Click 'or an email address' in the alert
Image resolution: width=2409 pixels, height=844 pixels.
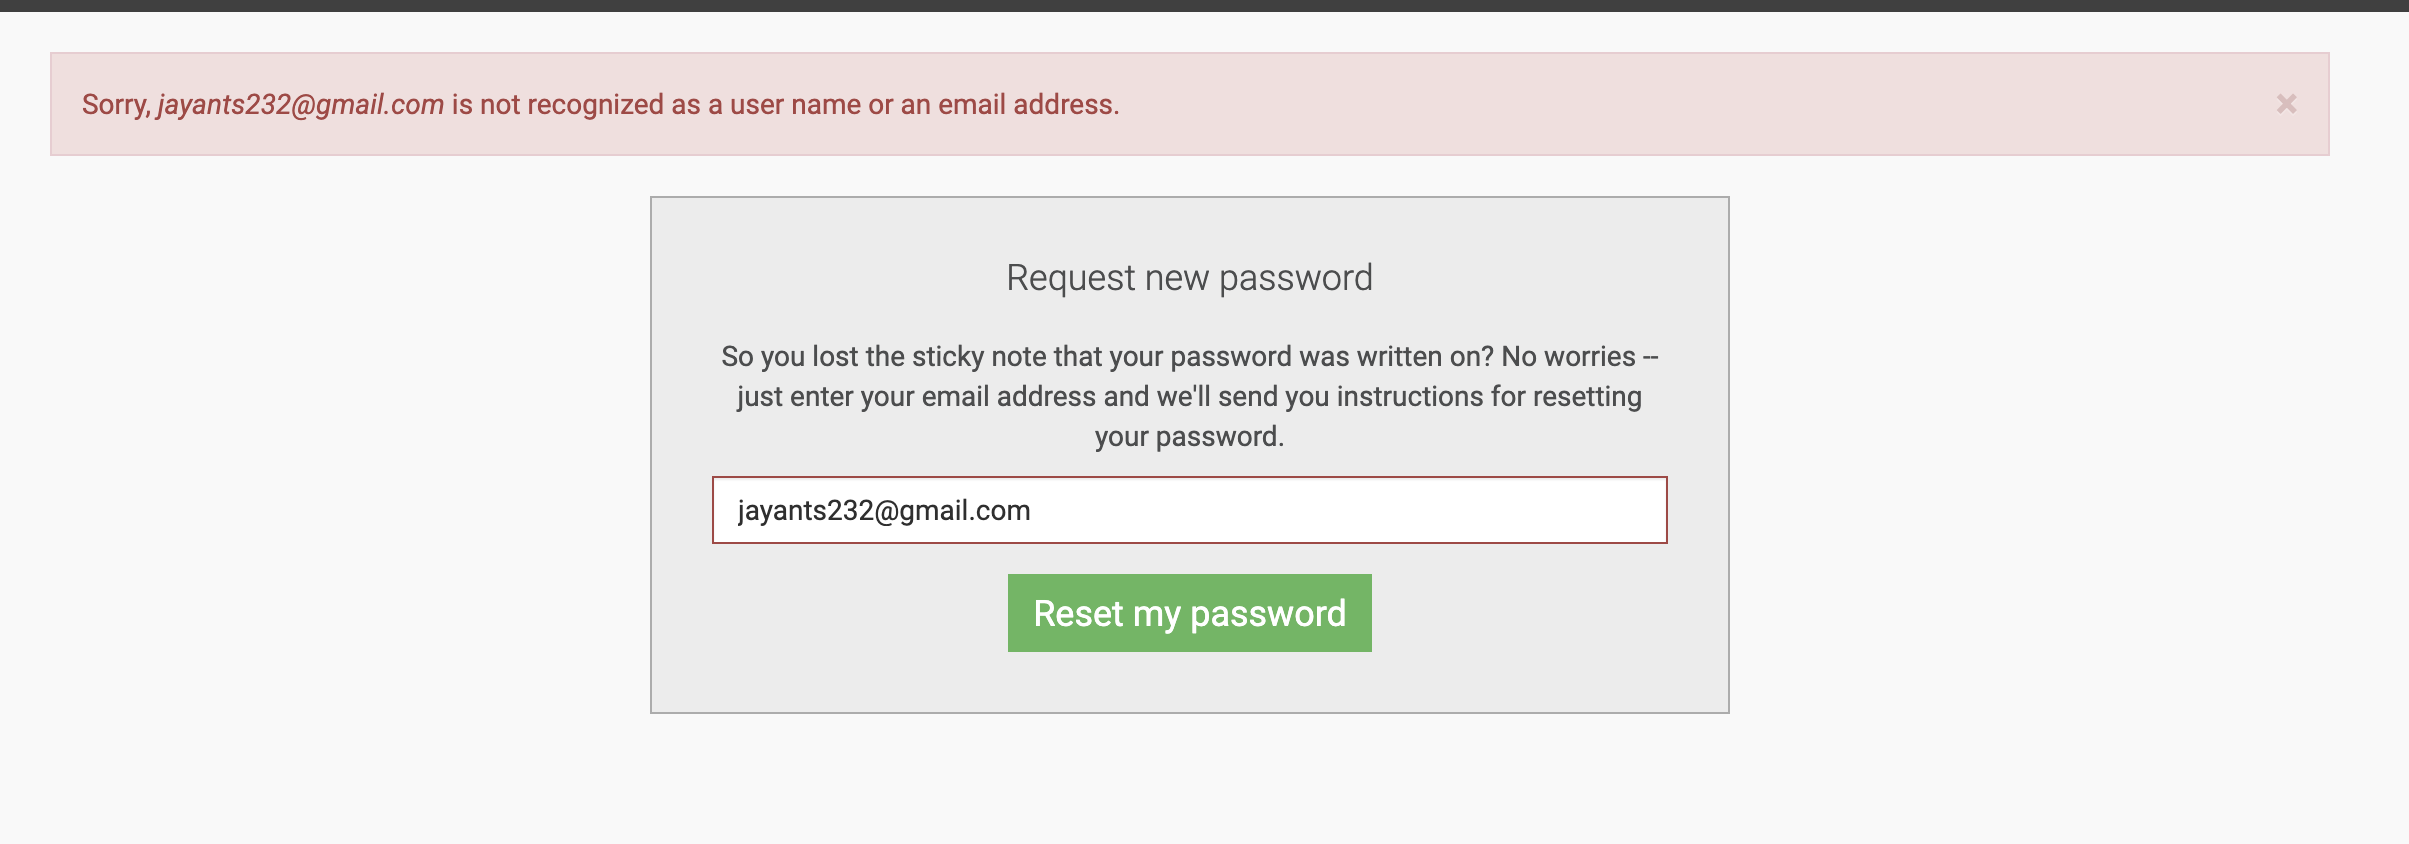coord(993,104)
